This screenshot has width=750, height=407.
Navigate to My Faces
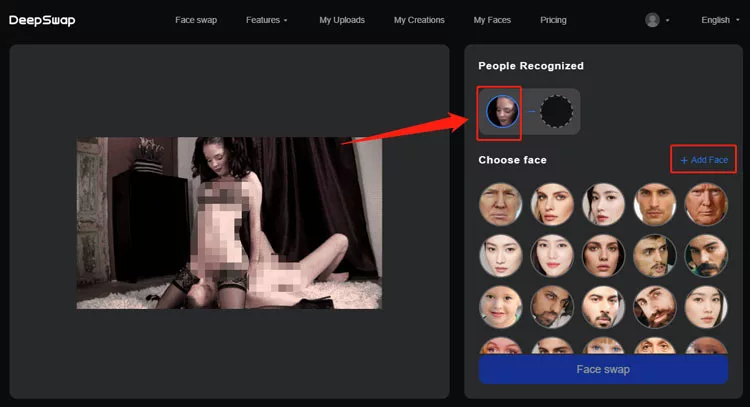click(x=492, y=20)
